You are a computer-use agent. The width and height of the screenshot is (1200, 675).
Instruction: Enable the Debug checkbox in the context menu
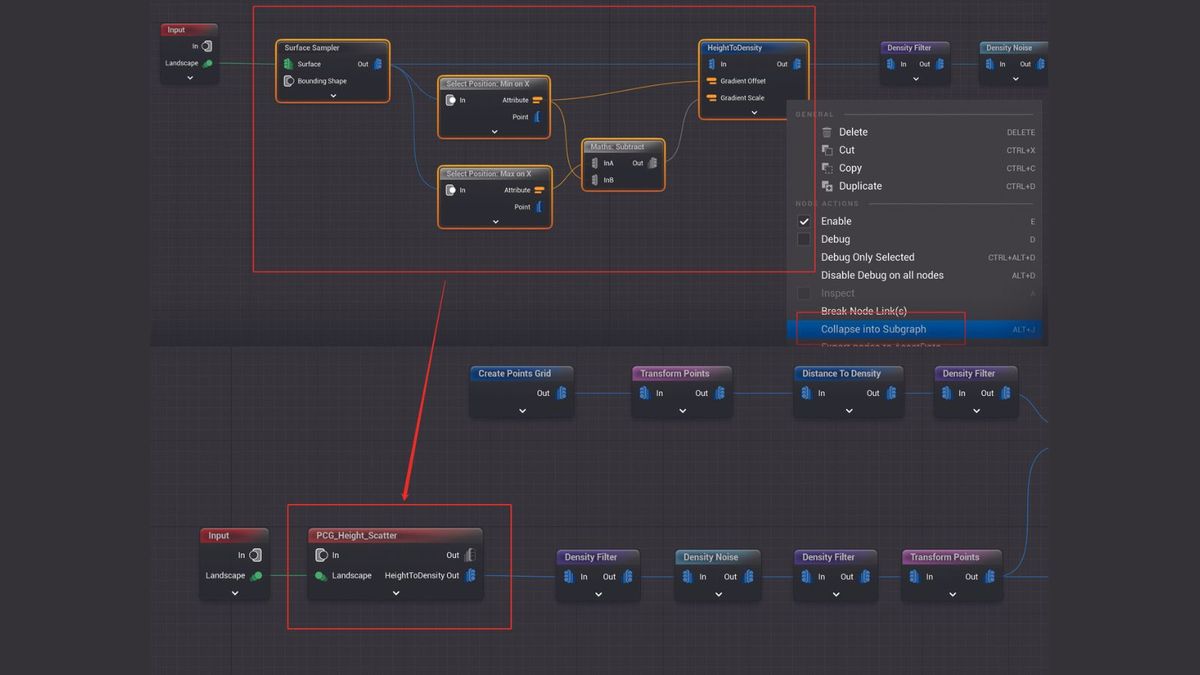click(804, 239)
